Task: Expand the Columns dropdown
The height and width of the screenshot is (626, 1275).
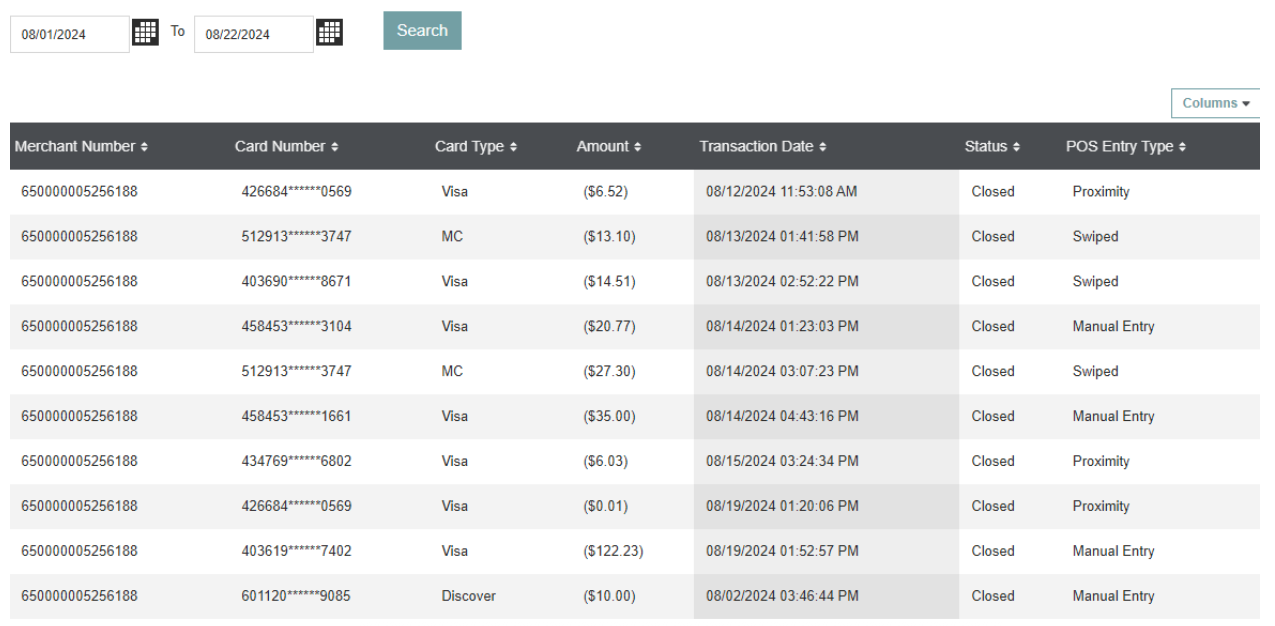Action: coord(1215,104)
